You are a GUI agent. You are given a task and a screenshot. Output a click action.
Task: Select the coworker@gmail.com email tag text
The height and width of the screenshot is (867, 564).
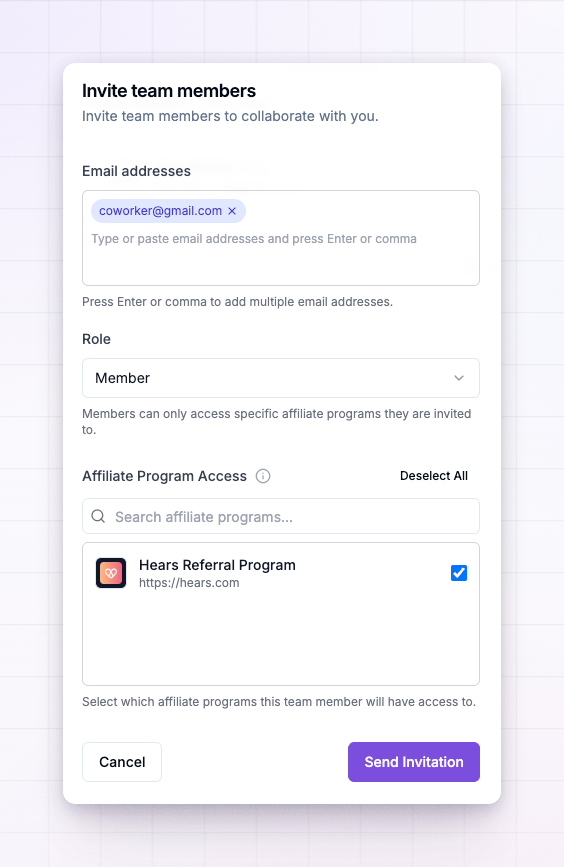tap(160, 211)
